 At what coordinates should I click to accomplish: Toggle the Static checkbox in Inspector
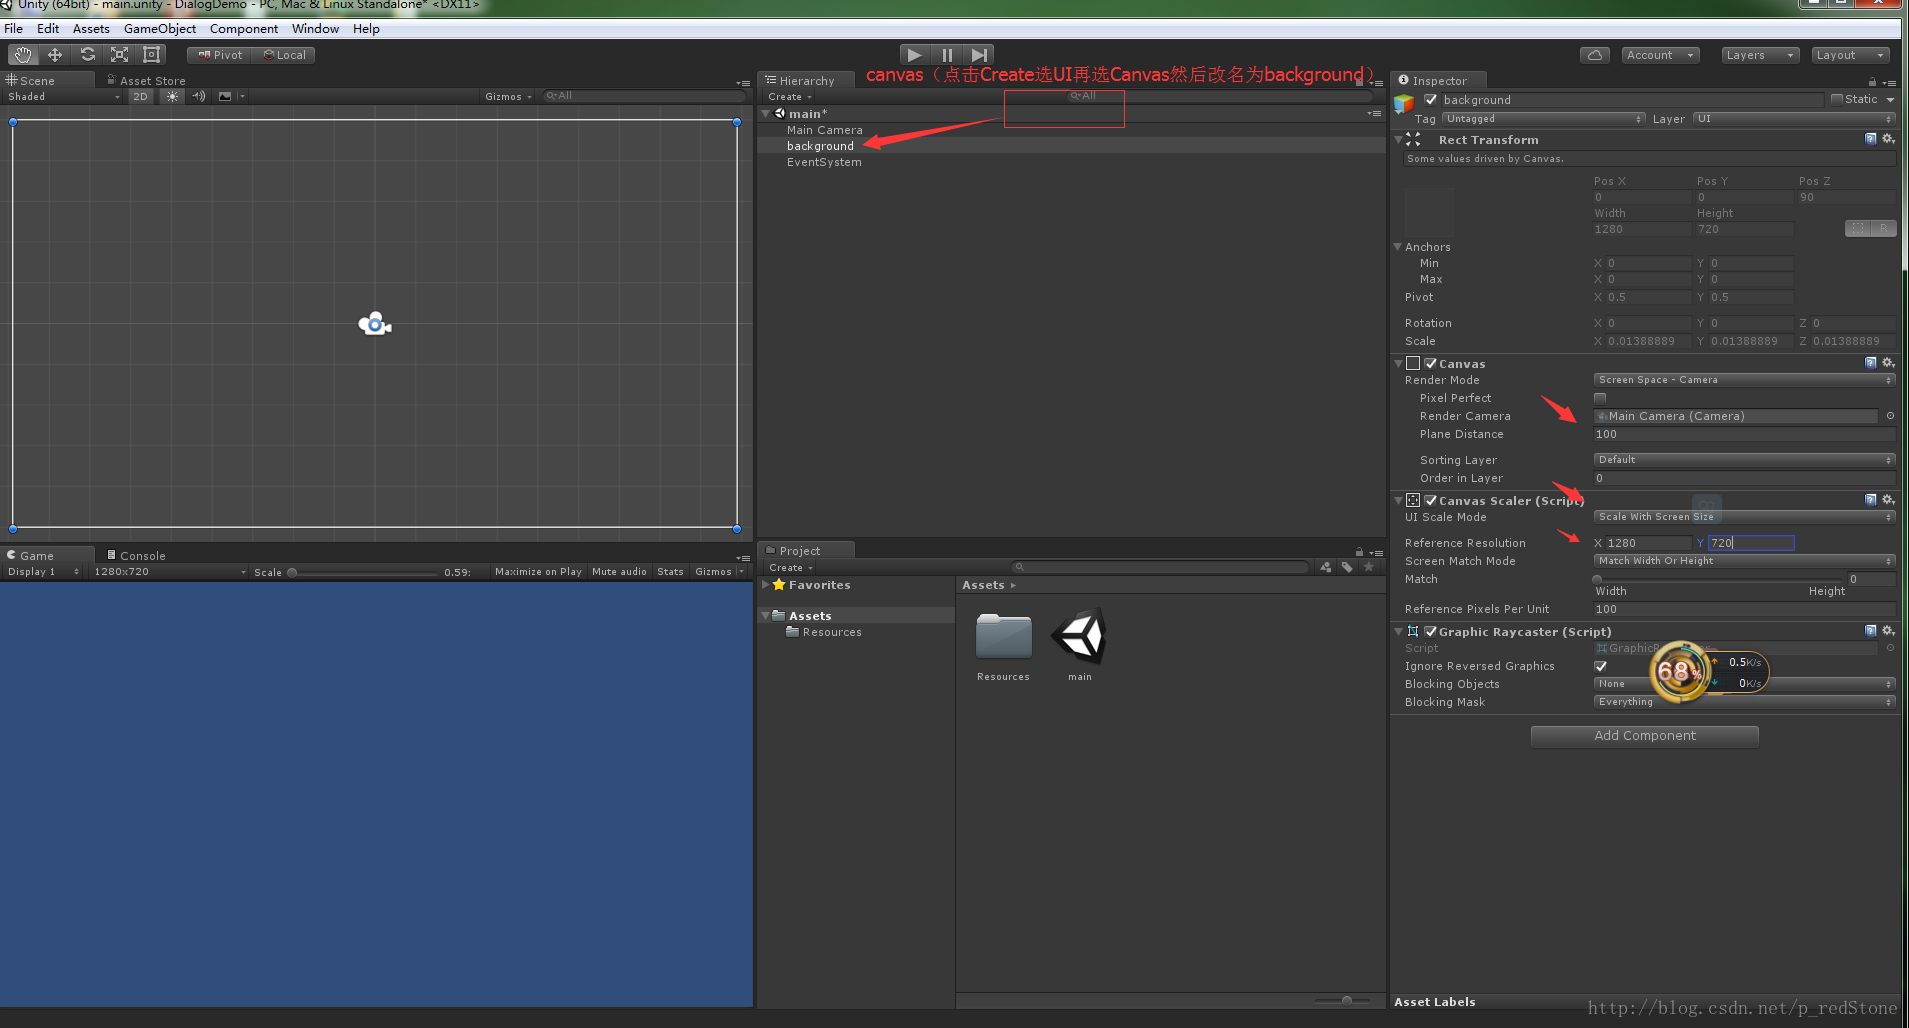click(1837, 99)
